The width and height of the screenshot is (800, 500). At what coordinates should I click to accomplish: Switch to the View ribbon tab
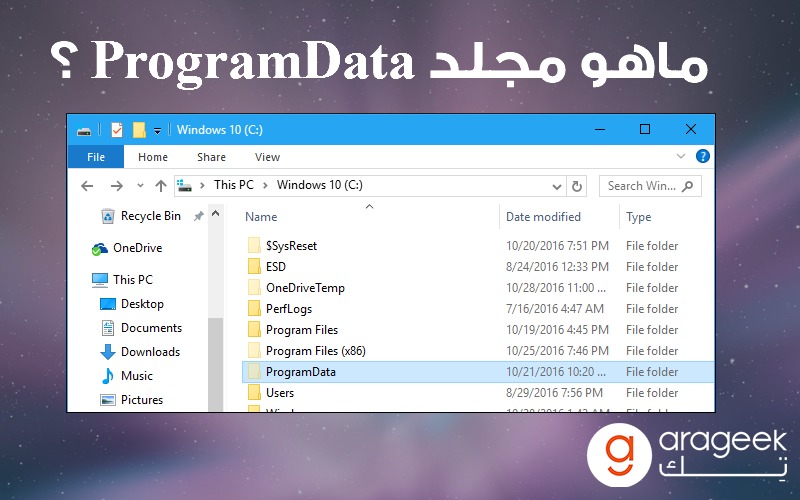tap(267, 157)
